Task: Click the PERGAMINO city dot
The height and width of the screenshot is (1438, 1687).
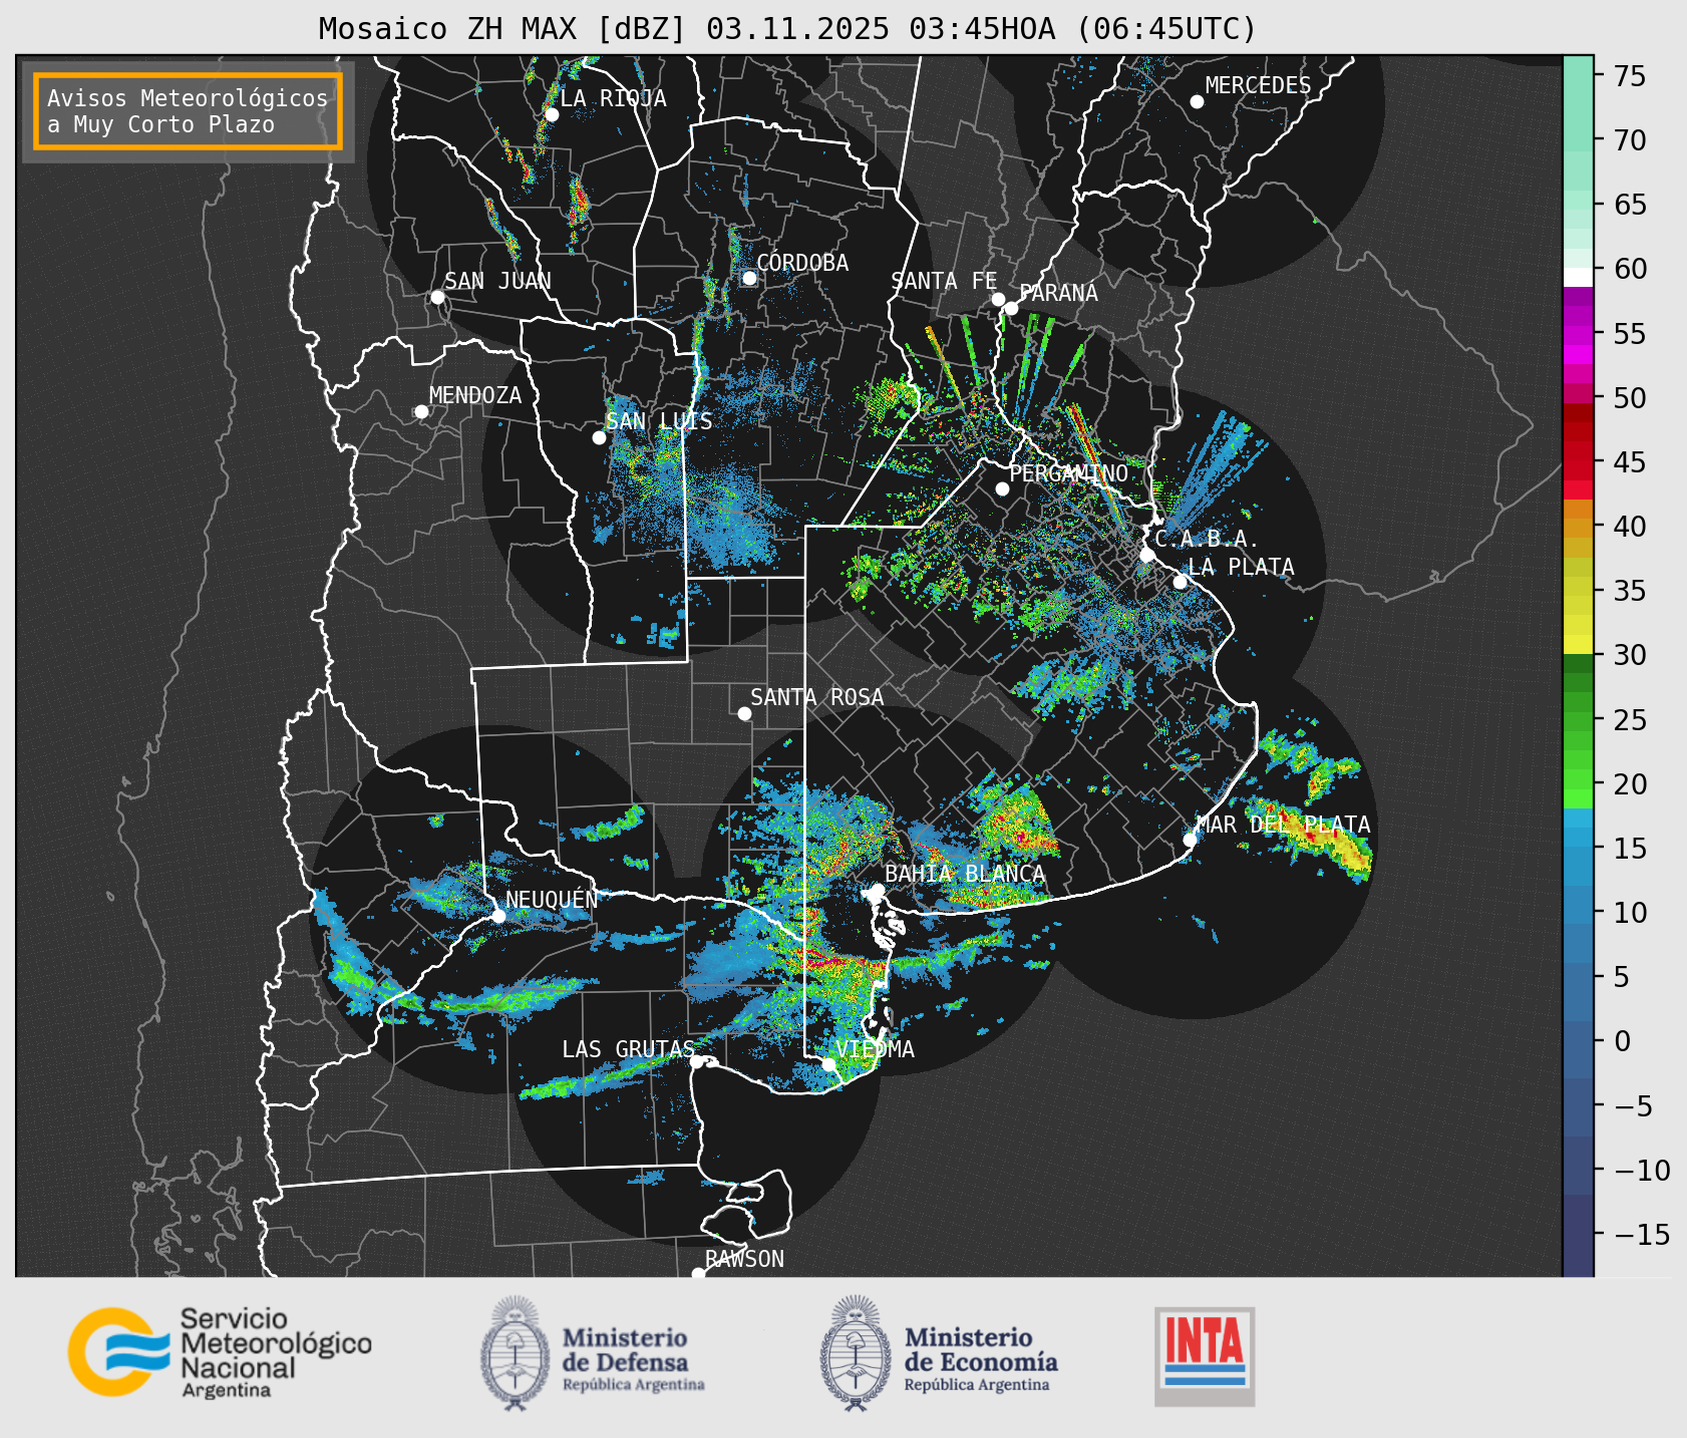Action: coord(1002,489)
